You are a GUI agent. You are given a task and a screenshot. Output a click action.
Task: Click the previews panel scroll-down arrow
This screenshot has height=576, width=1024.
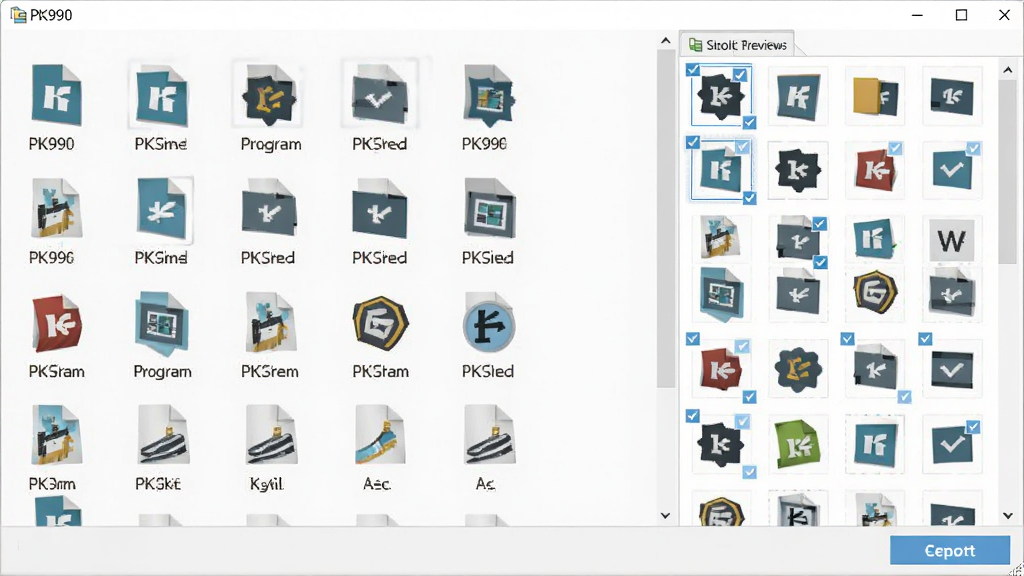point(1008,515)
